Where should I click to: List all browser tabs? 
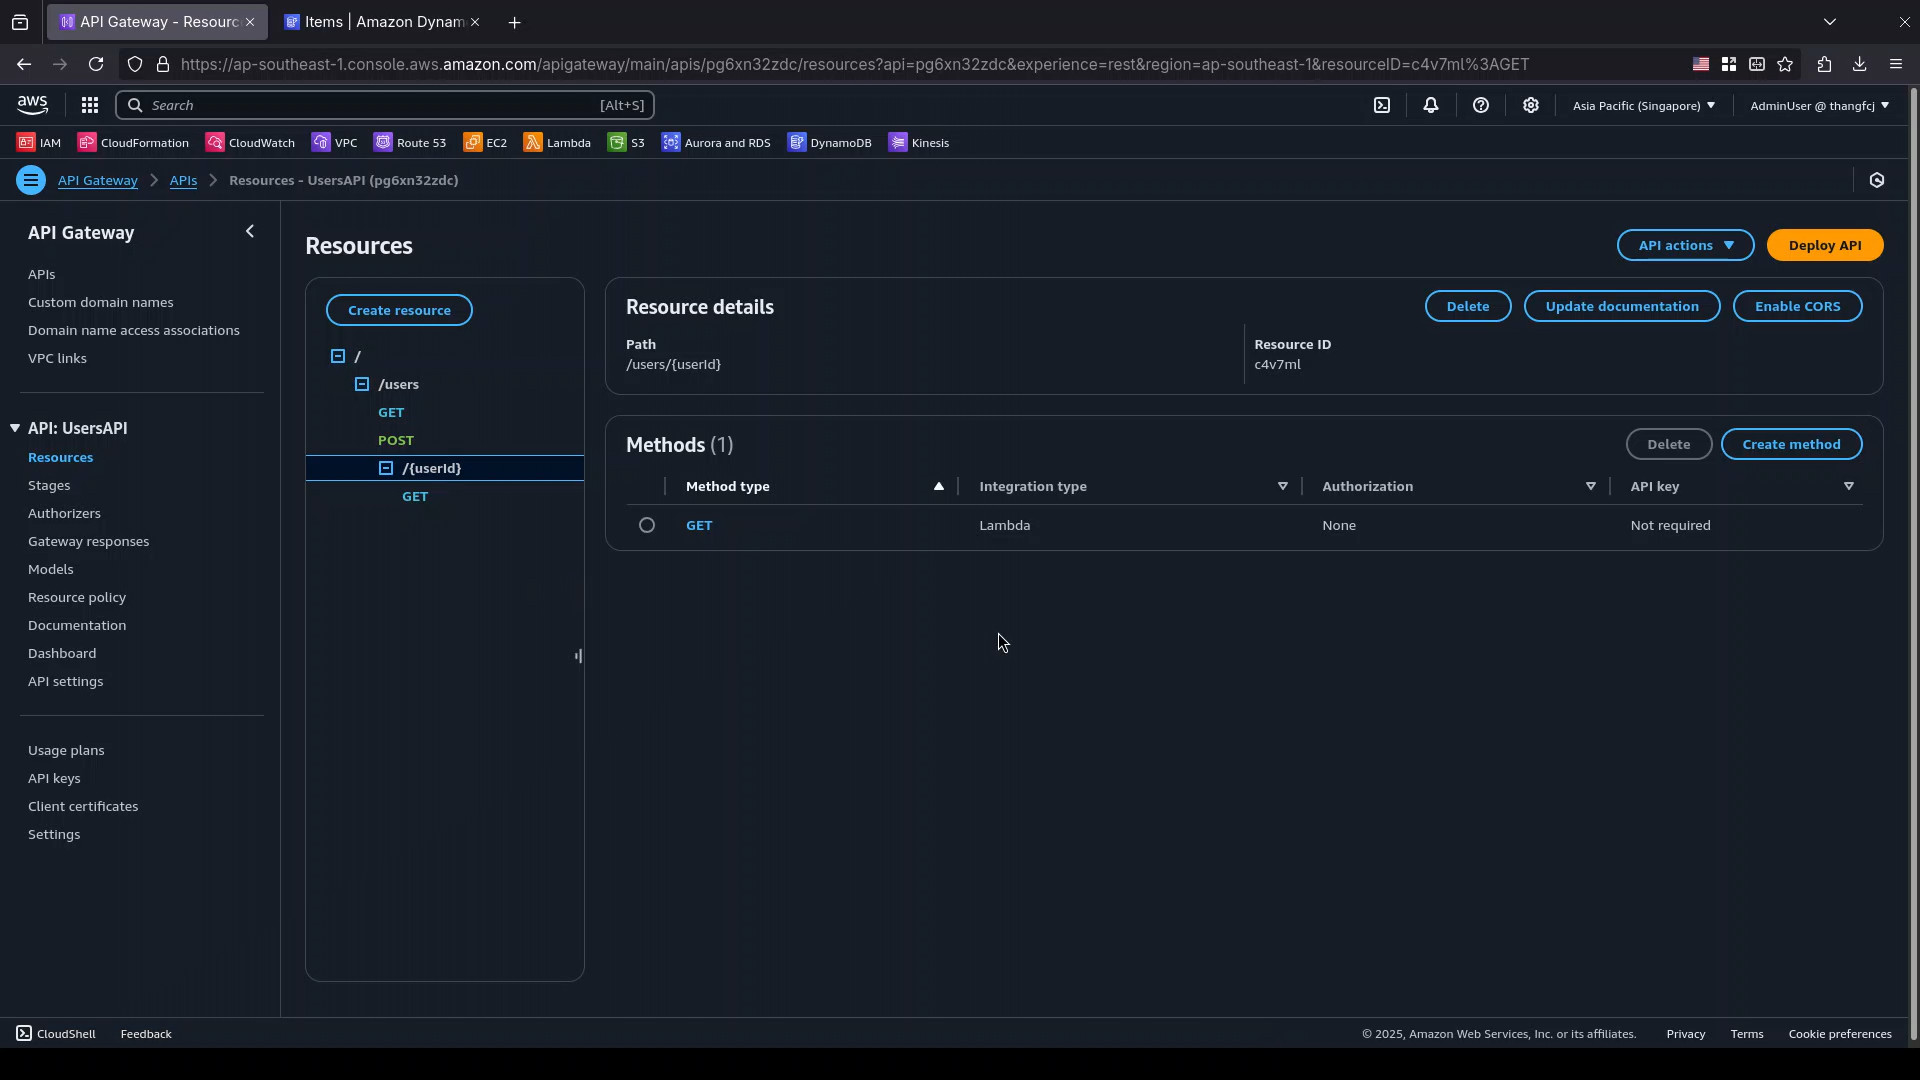point(1830,21)
